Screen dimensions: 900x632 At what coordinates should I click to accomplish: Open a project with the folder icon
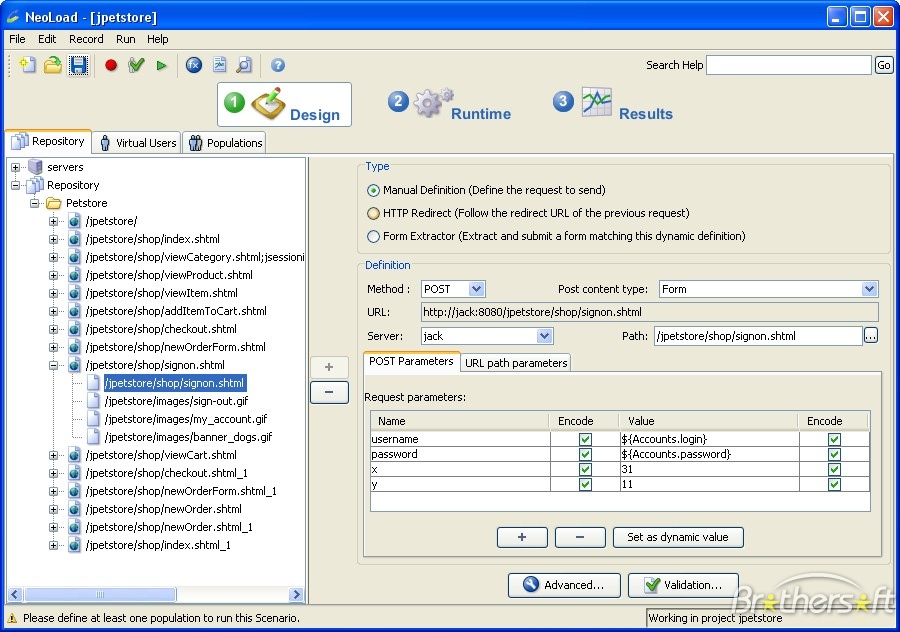point(53,65)
